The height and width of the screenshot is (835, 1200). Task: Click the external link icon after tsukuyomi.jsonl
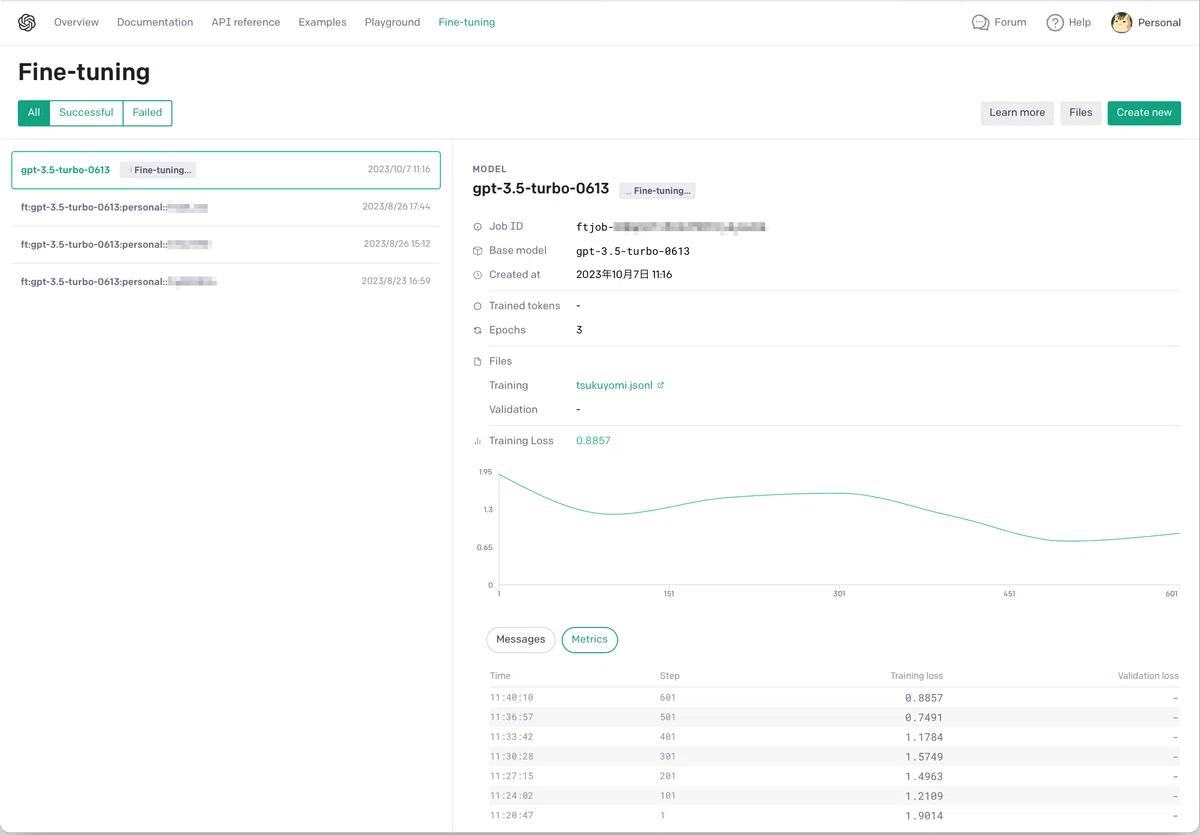click(x=660, y=385)
